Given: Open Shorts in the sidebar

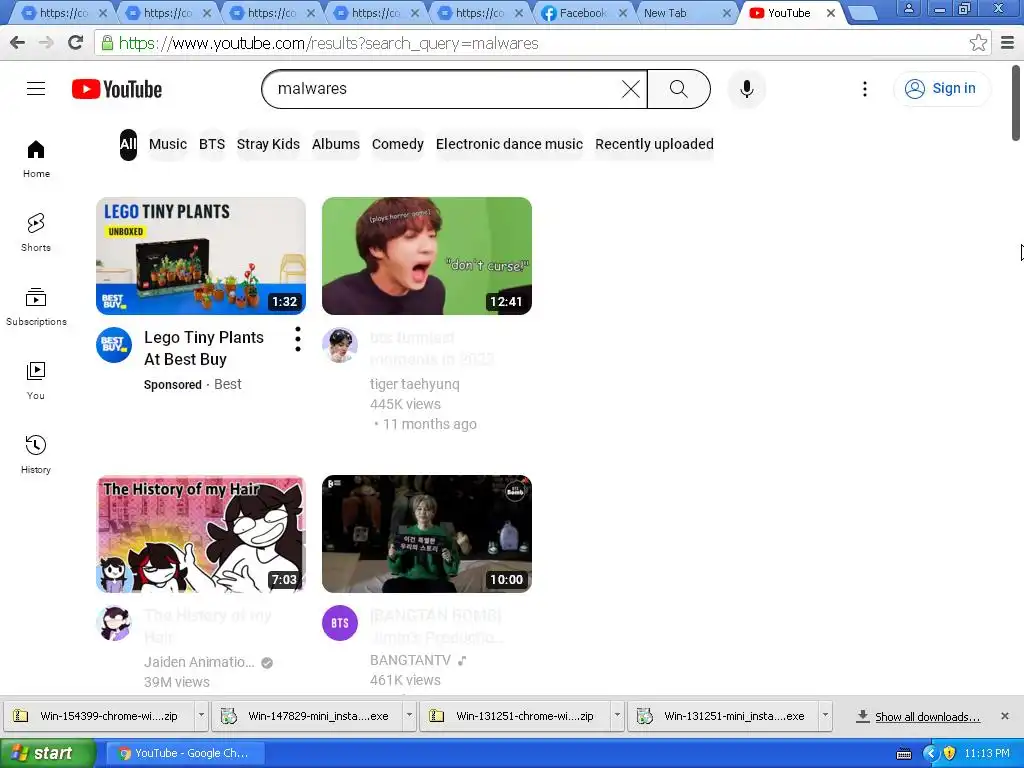Looking at the screenshot, I should point(36,232).
